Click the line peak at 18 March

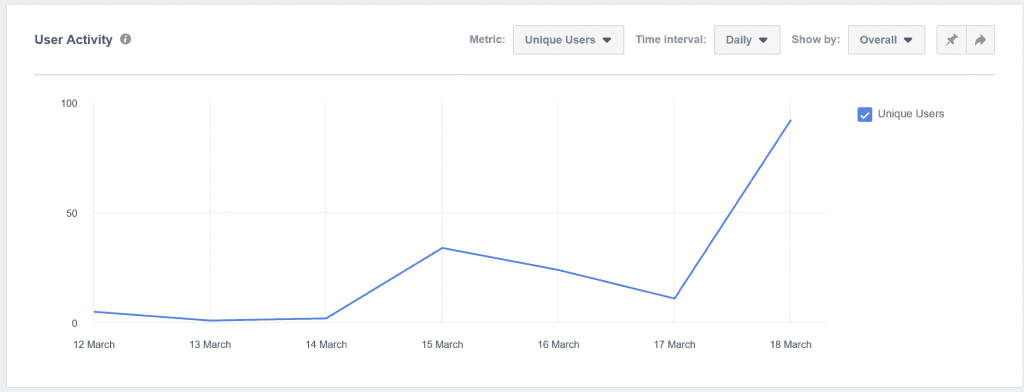click(x=790, y=120)
